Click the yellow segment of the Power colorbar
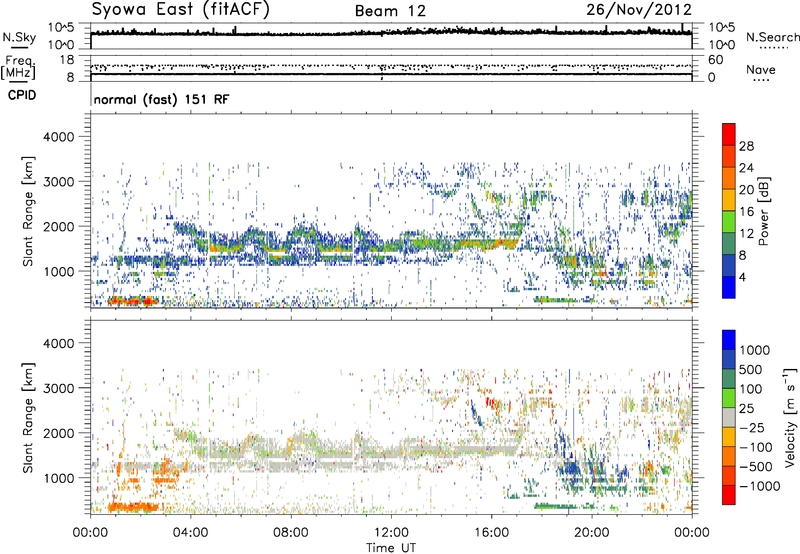The image size is (800, 554). 729,199
